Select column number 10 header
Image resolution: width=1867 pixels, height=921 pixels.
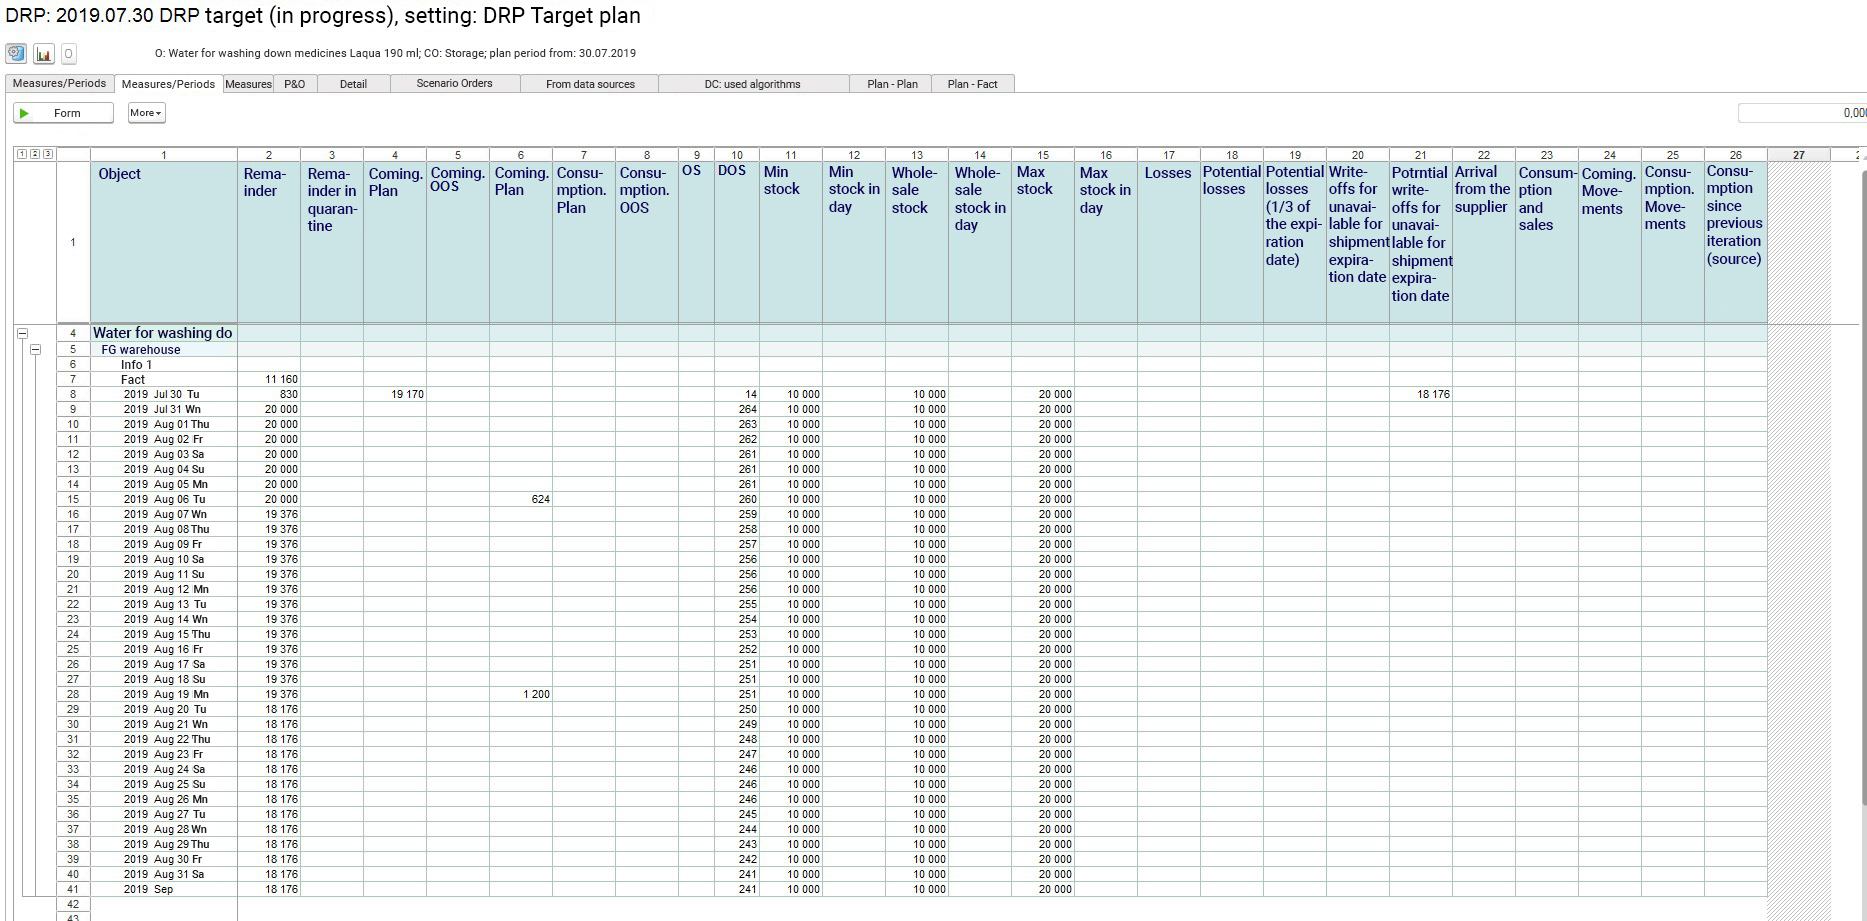pyautogui.click(x=737, y=155)
